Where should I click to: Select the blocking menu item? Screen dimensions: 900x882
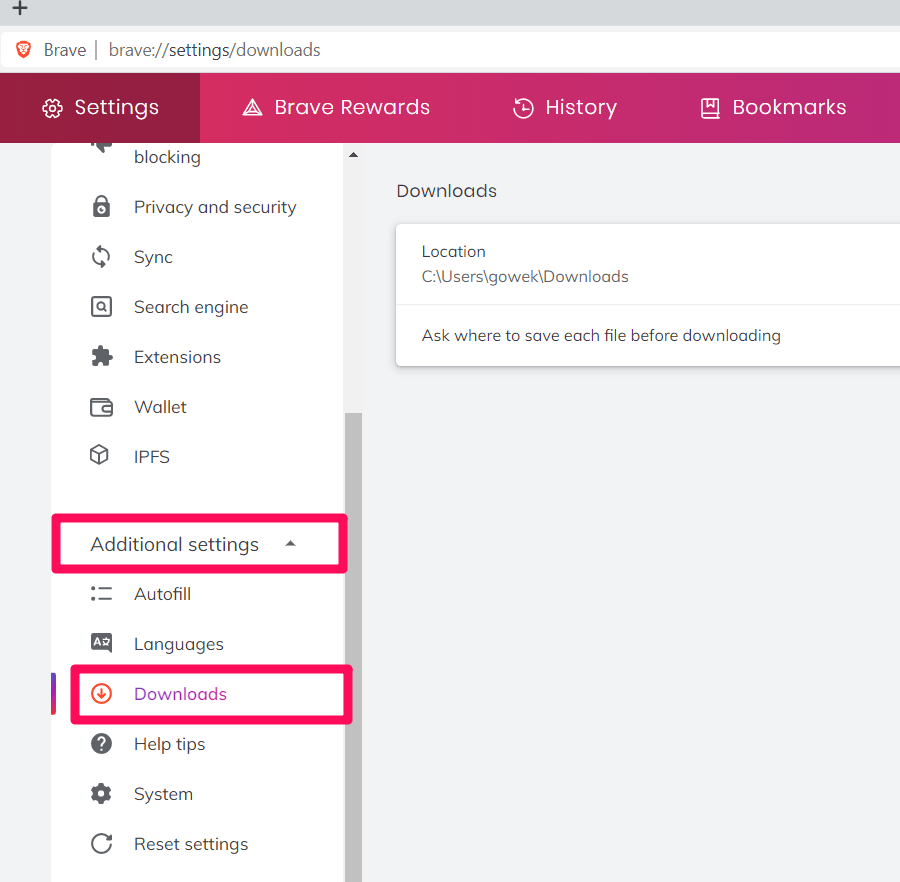[167, 157]
